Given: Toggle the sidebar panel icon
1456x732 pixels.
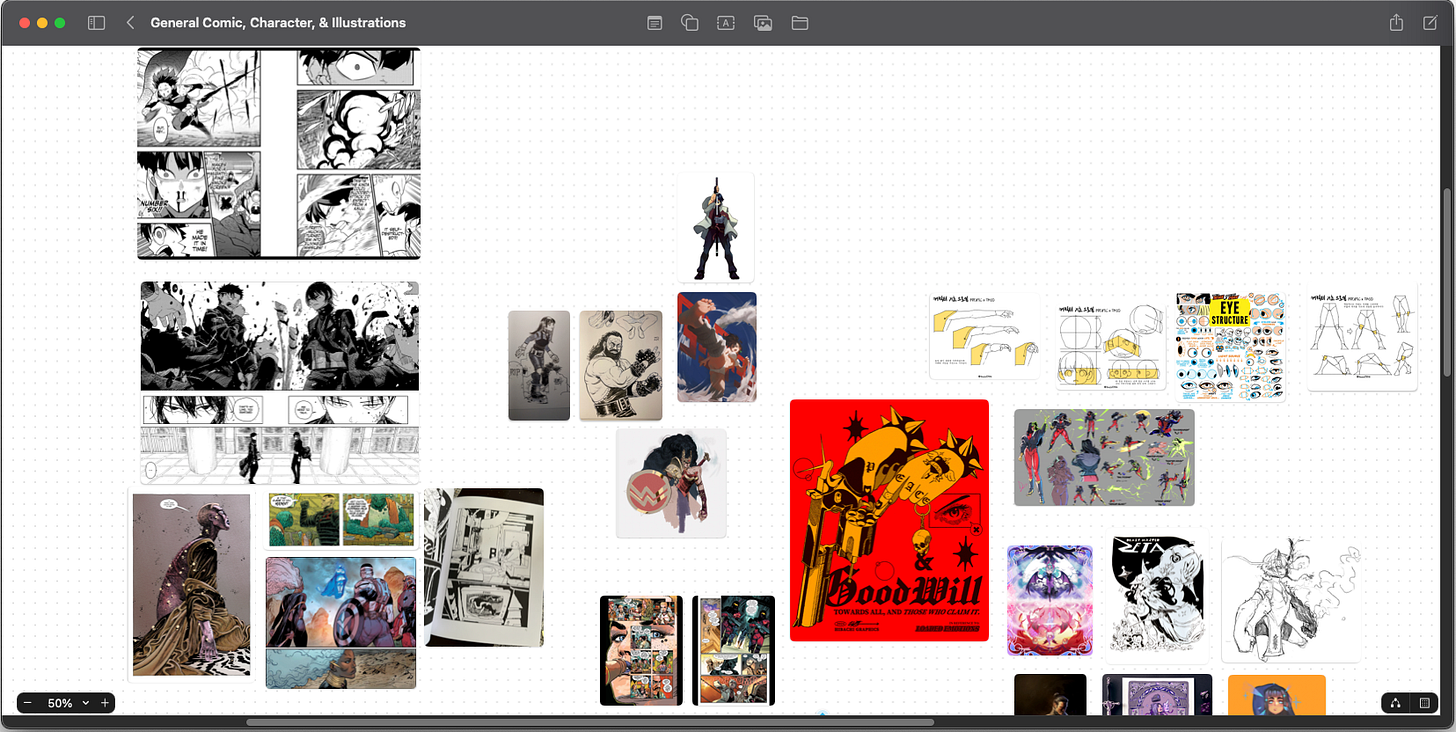Looking at the screenshot, I should click(96, 22).
